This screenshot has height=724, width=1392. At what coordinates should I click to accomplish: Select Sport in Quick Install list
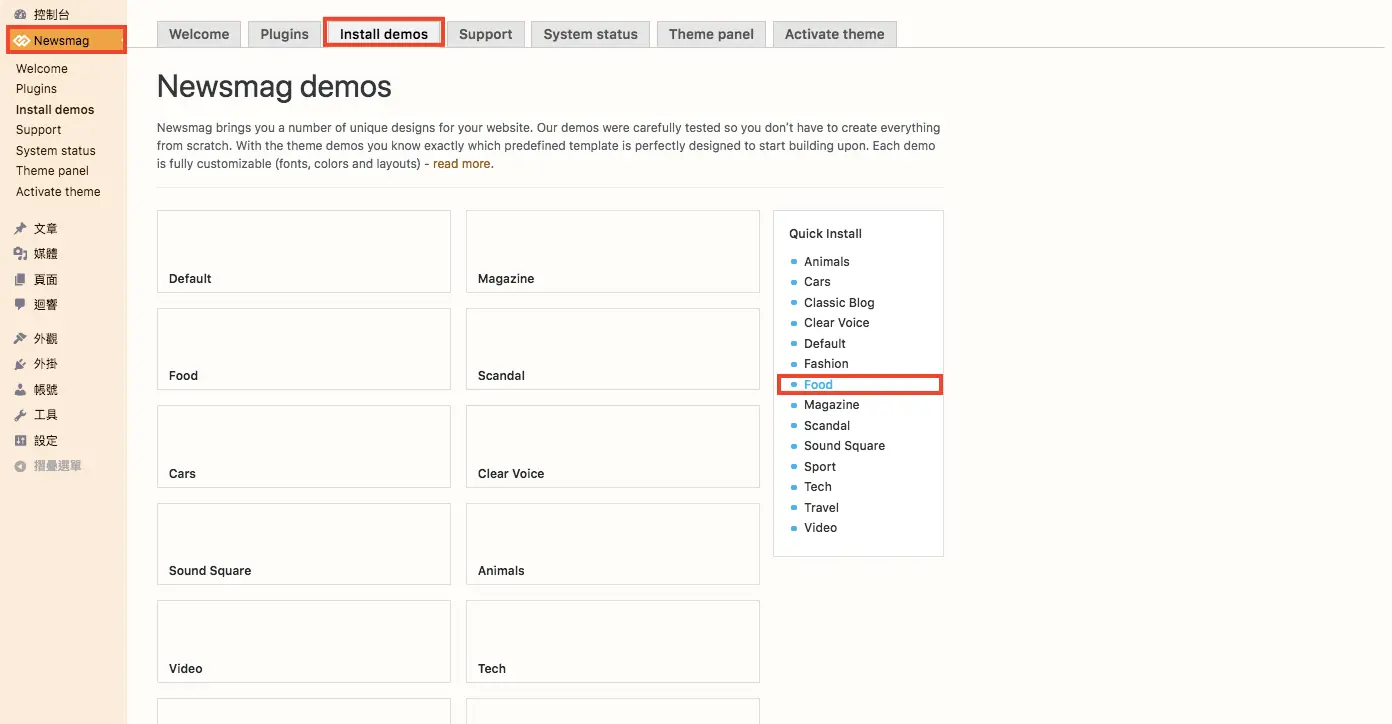click(820, 467)
